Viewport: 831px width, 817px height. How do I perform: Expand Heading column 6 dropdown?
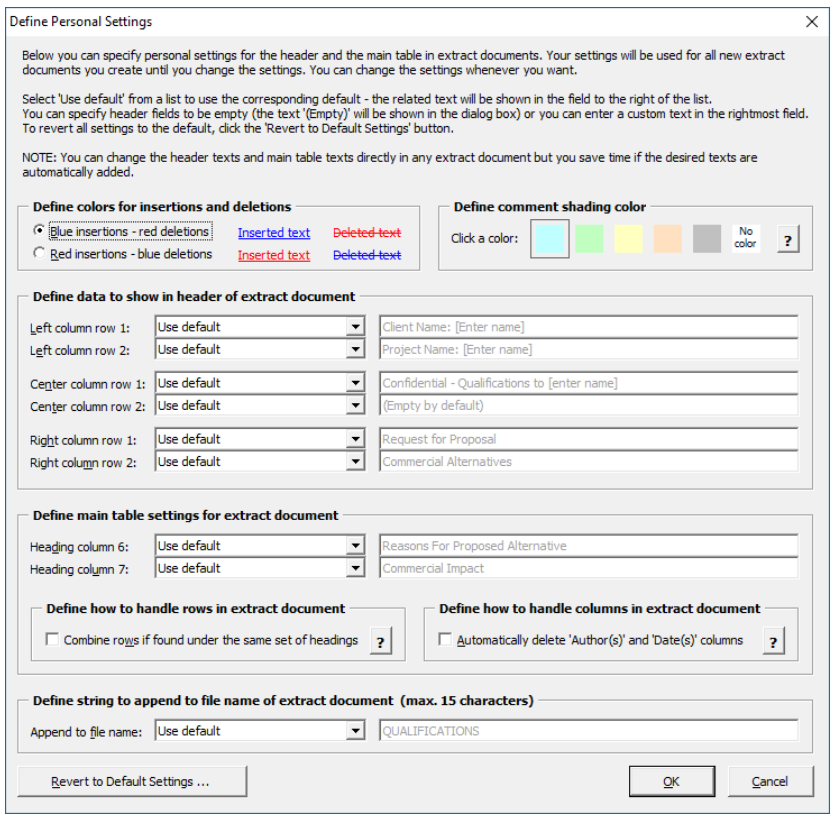pos(355,545)
